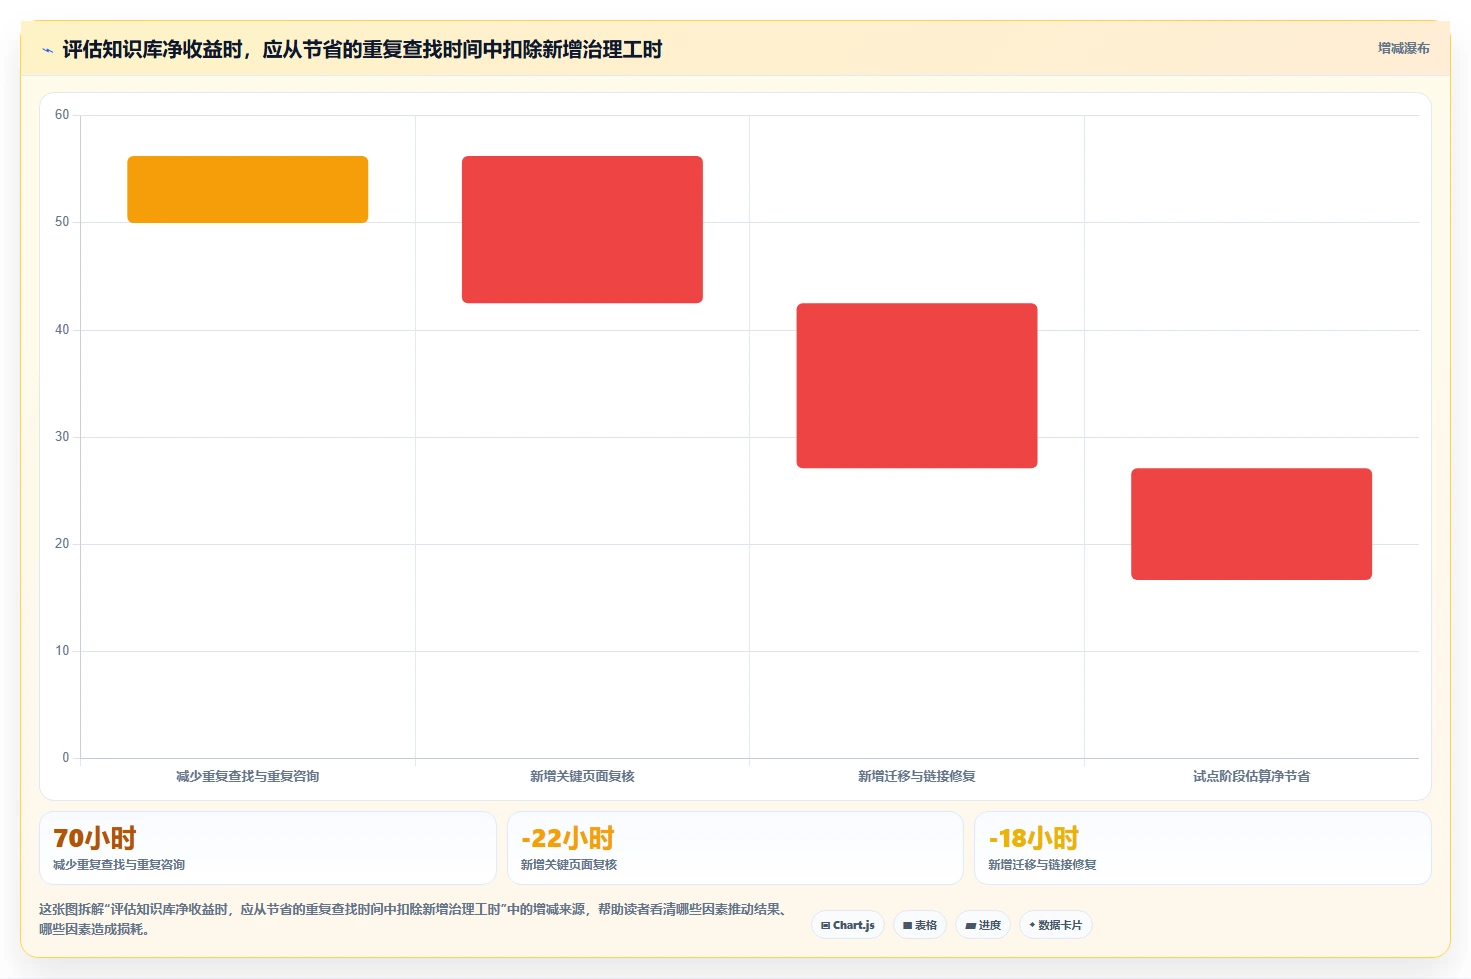Select the Chart.js chip
The height and width of the screenshot is (979, 1471).
848,925
